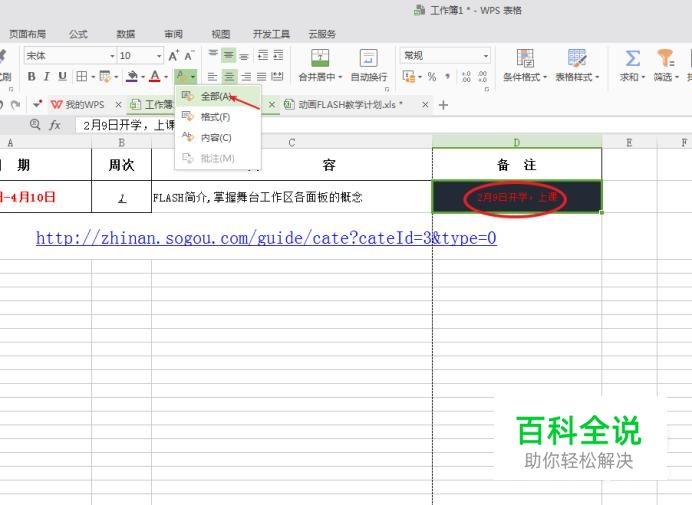This screenshot has height=505, width=692.
Task: Open the 视图 ribbon tab
Action: pos(221,34)
